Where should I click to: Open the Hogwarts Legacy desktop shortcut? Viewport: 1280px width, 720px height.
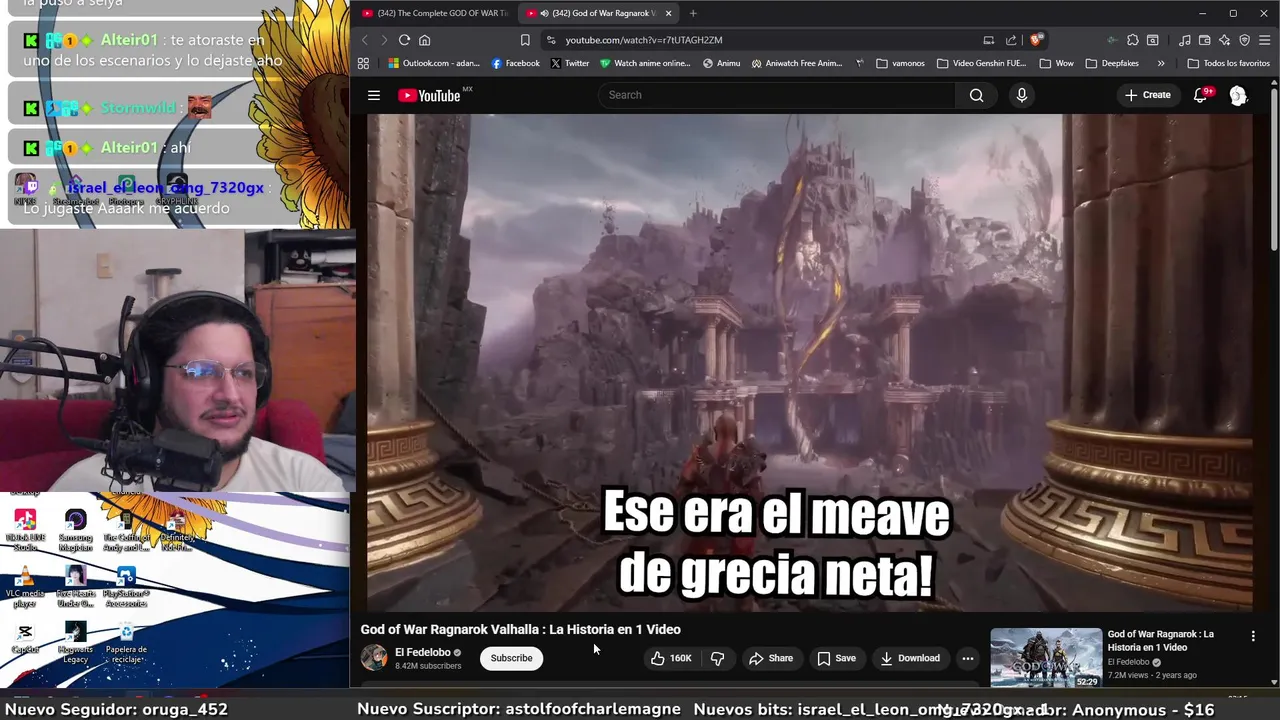pyautogui.click(x=75, y=643)
